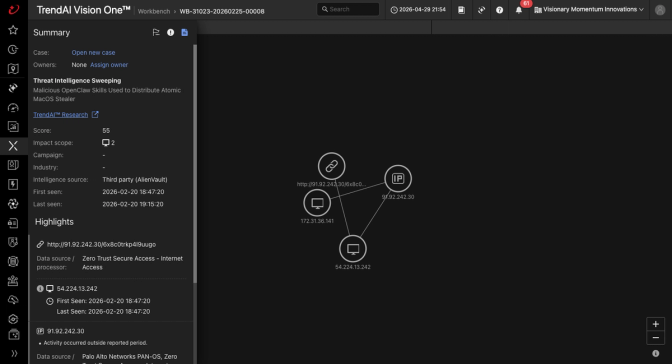
Task: Select the endpoint node 54.224.13.242 in graph
Action: 353,249
